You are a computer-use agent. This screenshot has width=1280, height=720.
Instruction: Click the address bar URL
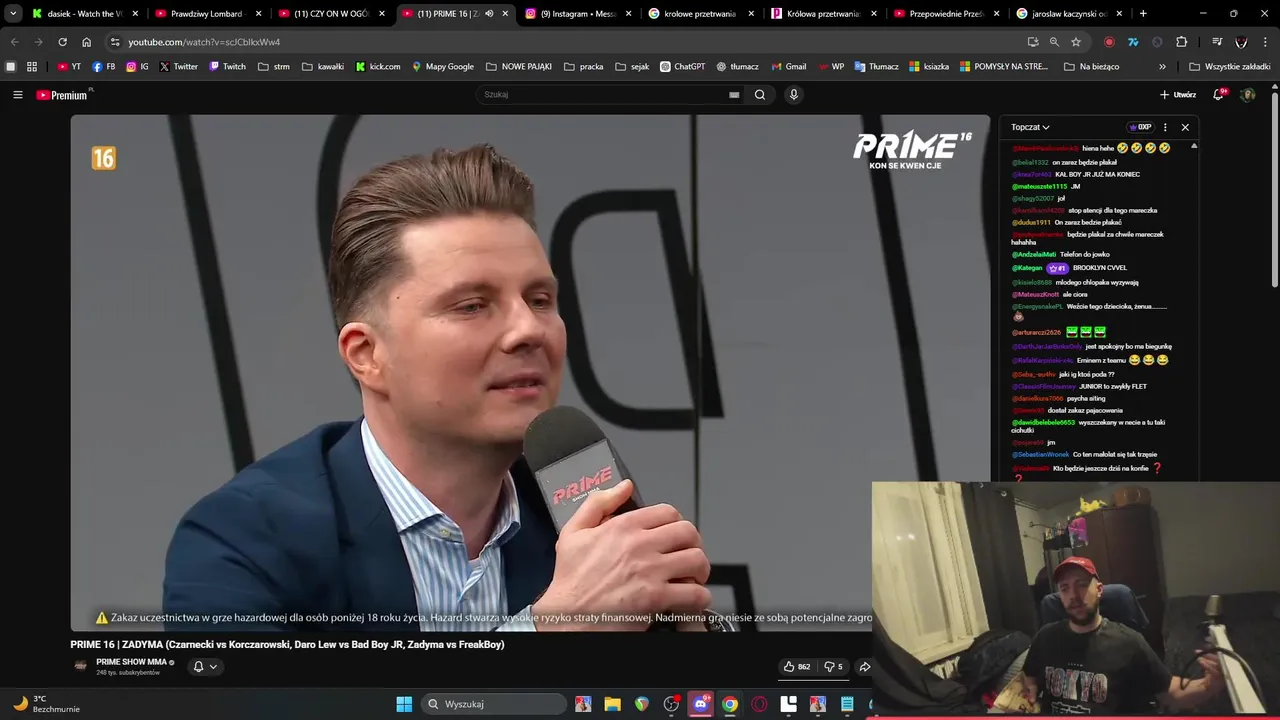204,42
